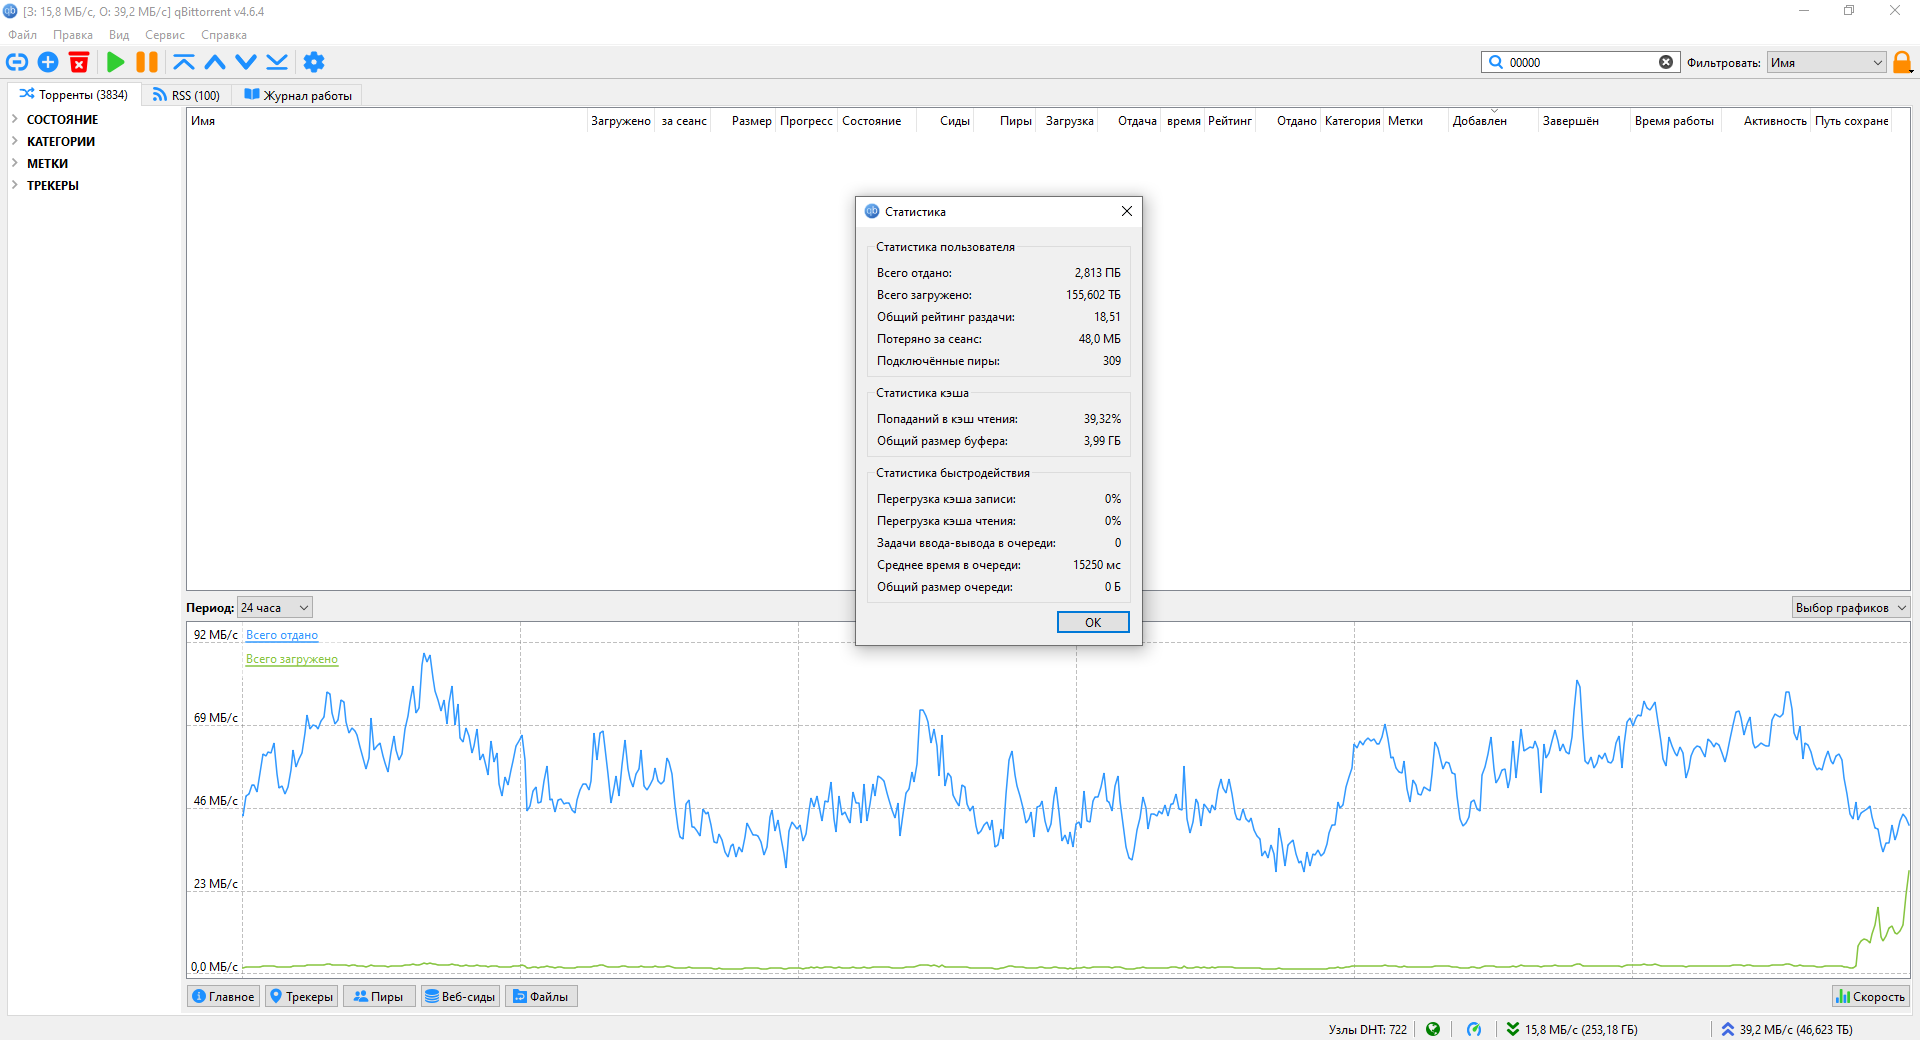Switch to the Журнал работы tab
Viewport: 1920px width, 1040px height.
[x=298, y=95]
